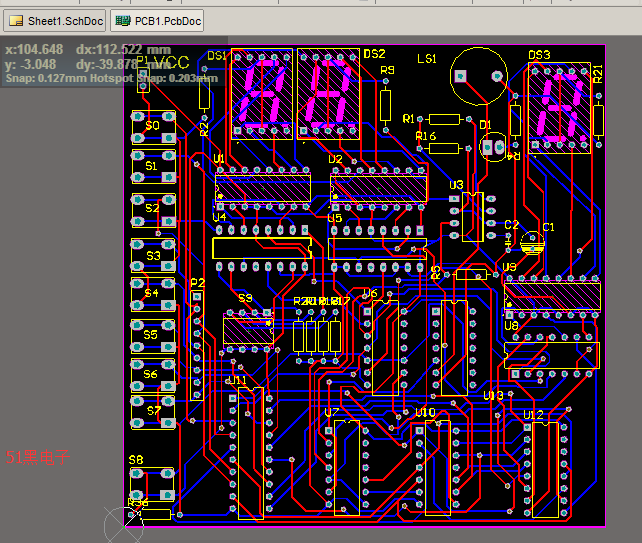Select the S2 push button footprint
The image size is (642, 543).
point(154,210)
